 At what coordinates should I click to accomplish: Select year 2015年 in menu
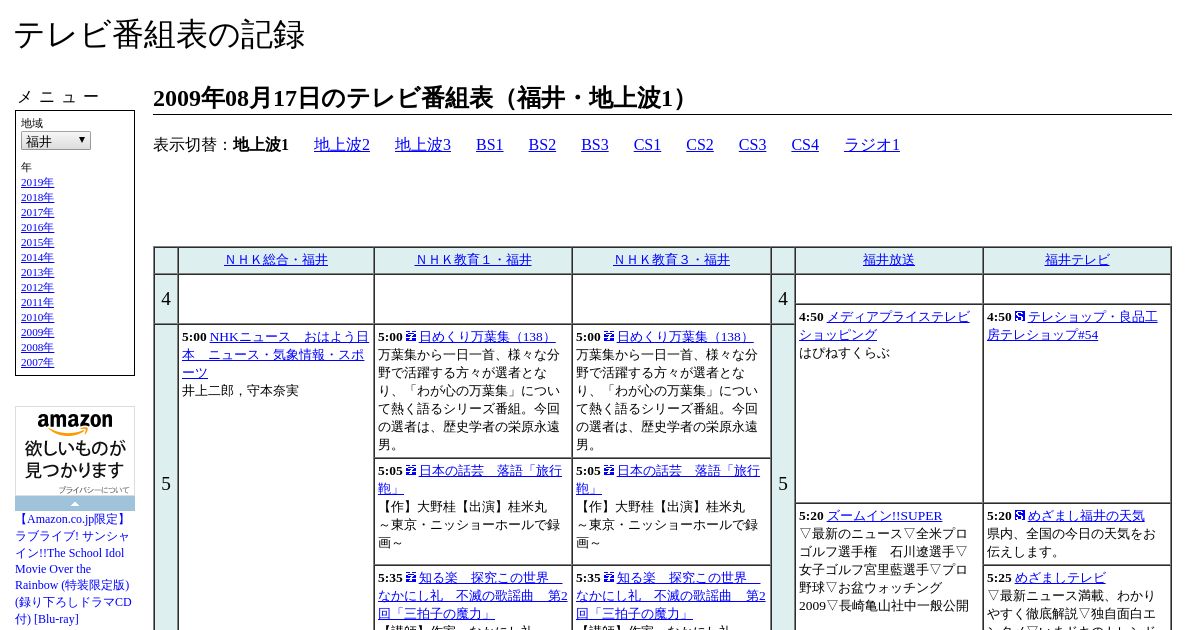point(37,243)
